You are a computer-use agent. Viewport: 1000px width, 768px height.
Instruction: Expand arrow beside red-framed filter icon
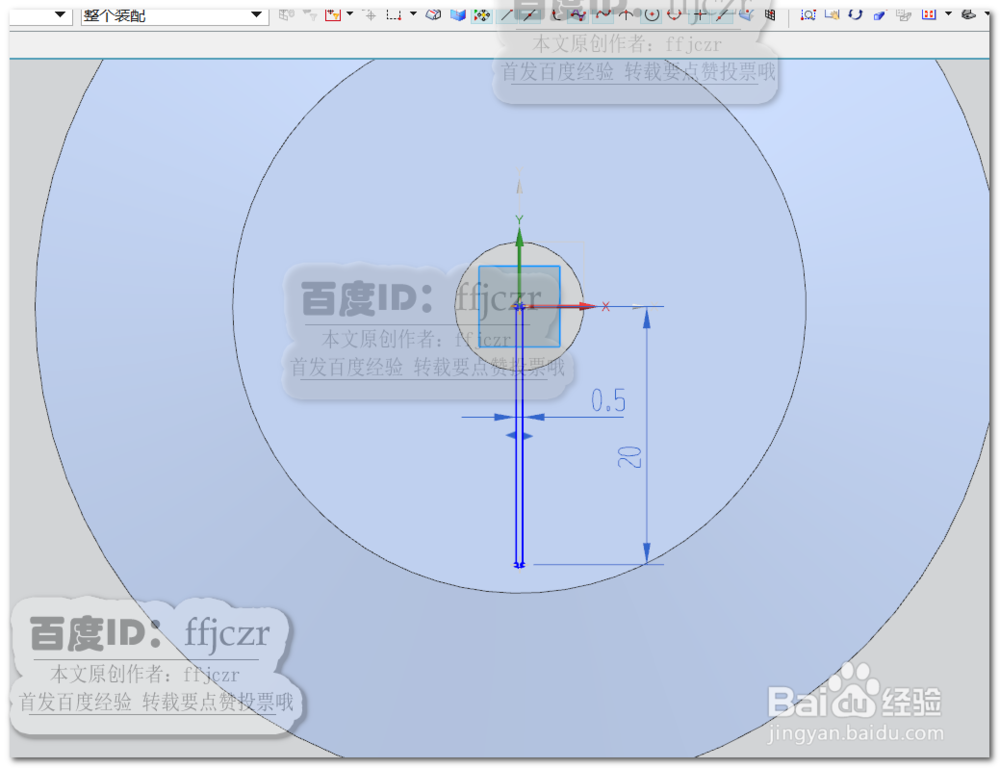coord(349,14)
